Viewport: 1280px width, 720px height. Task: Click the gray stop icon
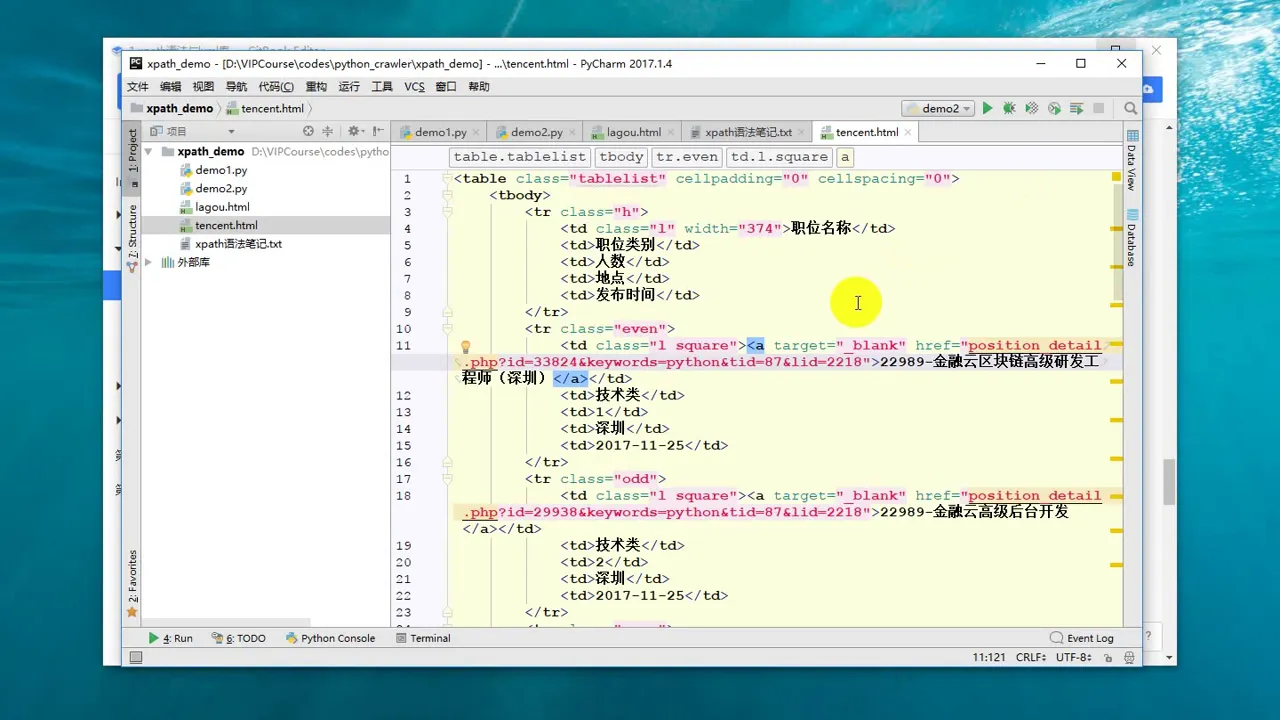(1099, 108)
